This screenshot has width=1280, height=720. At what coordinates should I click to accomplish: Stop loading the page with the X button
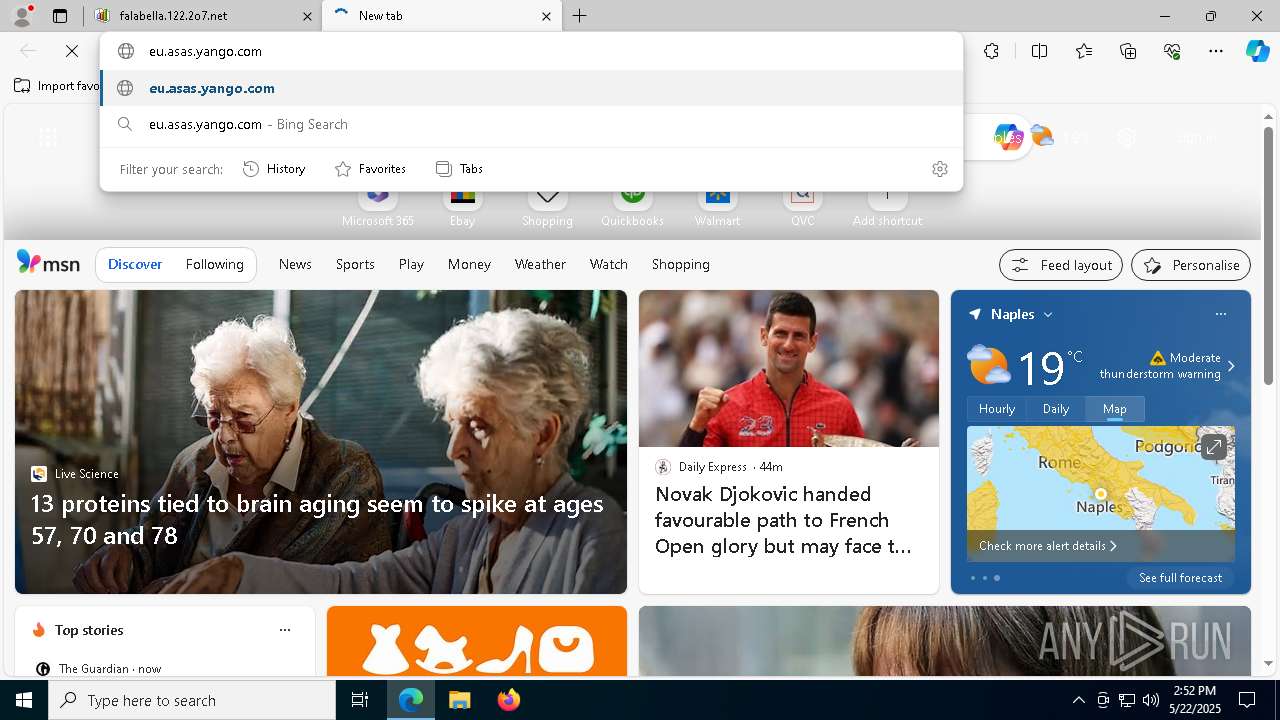tap(72, 51)
